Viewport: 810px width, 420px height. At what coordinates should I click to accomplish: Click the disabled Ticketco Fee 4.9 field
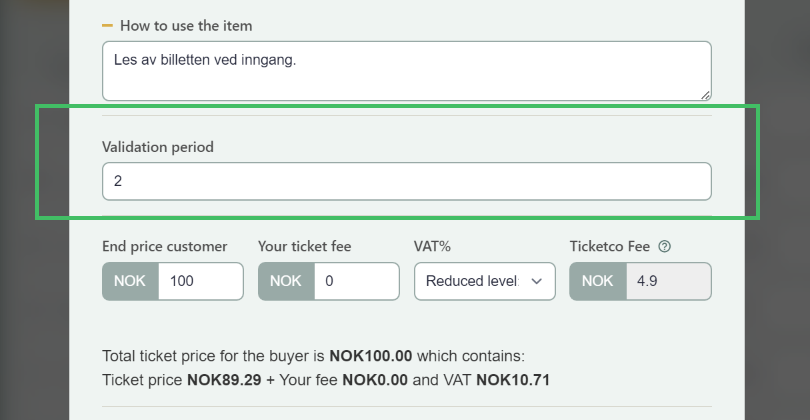click(x=668, y=281)
